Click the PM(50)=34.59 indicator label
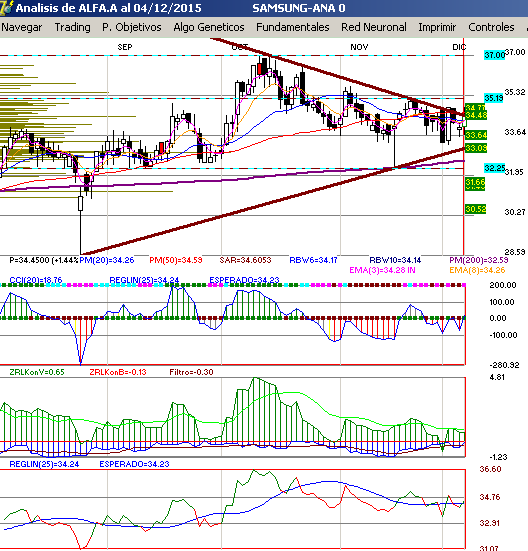 click(176, 260)
